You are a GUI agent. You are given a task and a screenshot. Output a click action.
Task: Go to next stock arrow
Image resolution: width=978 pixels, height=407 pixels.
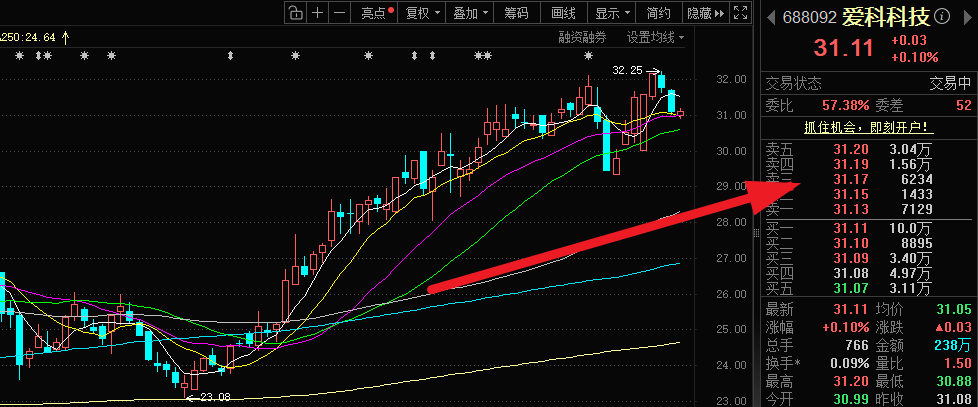tap(969, 17)
